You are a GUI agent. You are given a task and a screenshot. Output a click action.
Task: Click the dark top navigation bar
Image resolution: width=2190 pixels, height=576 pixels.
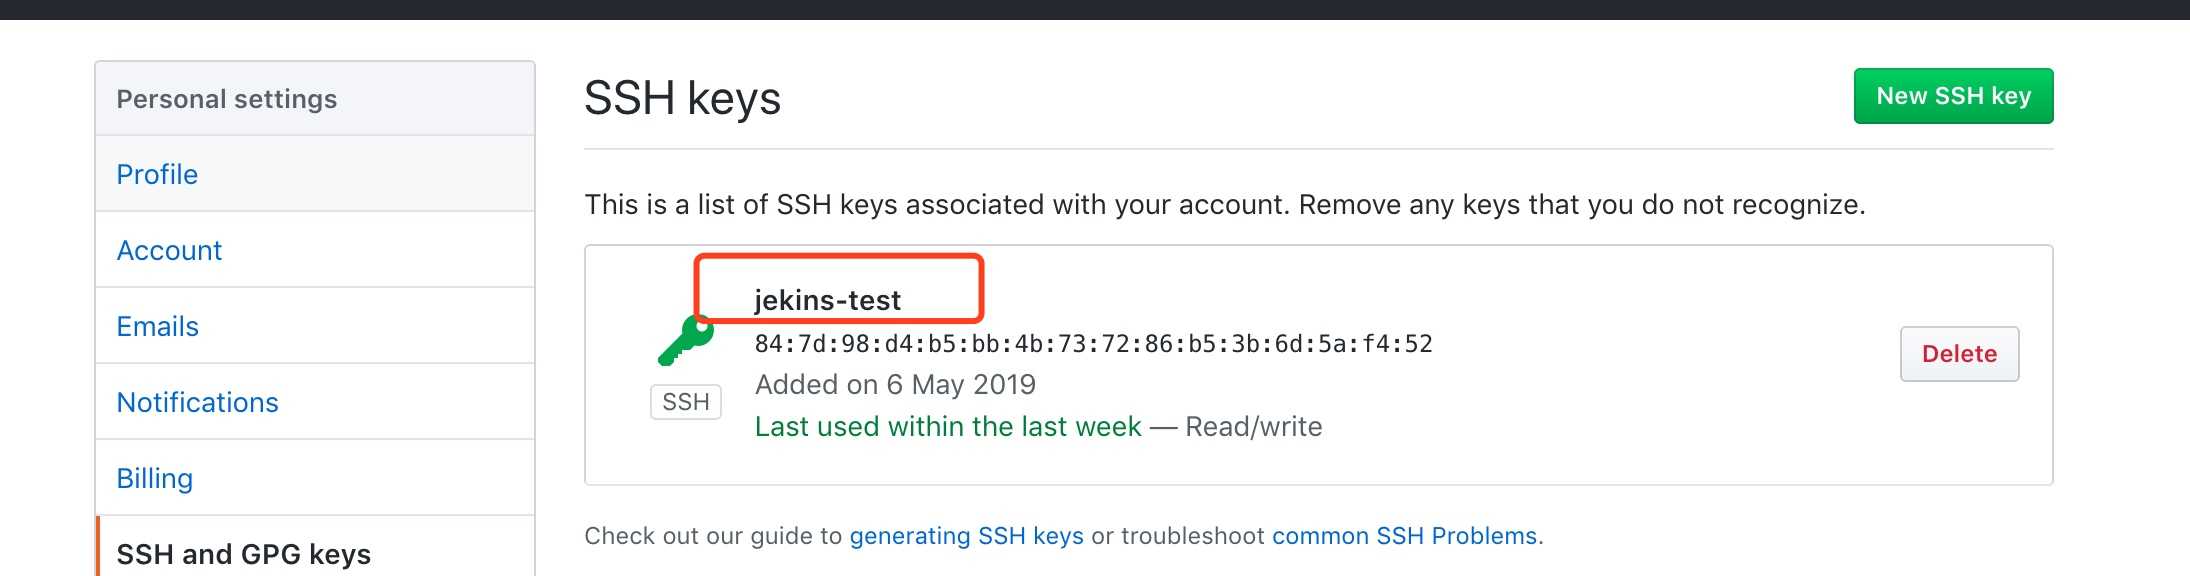[x=1095, y=9]
